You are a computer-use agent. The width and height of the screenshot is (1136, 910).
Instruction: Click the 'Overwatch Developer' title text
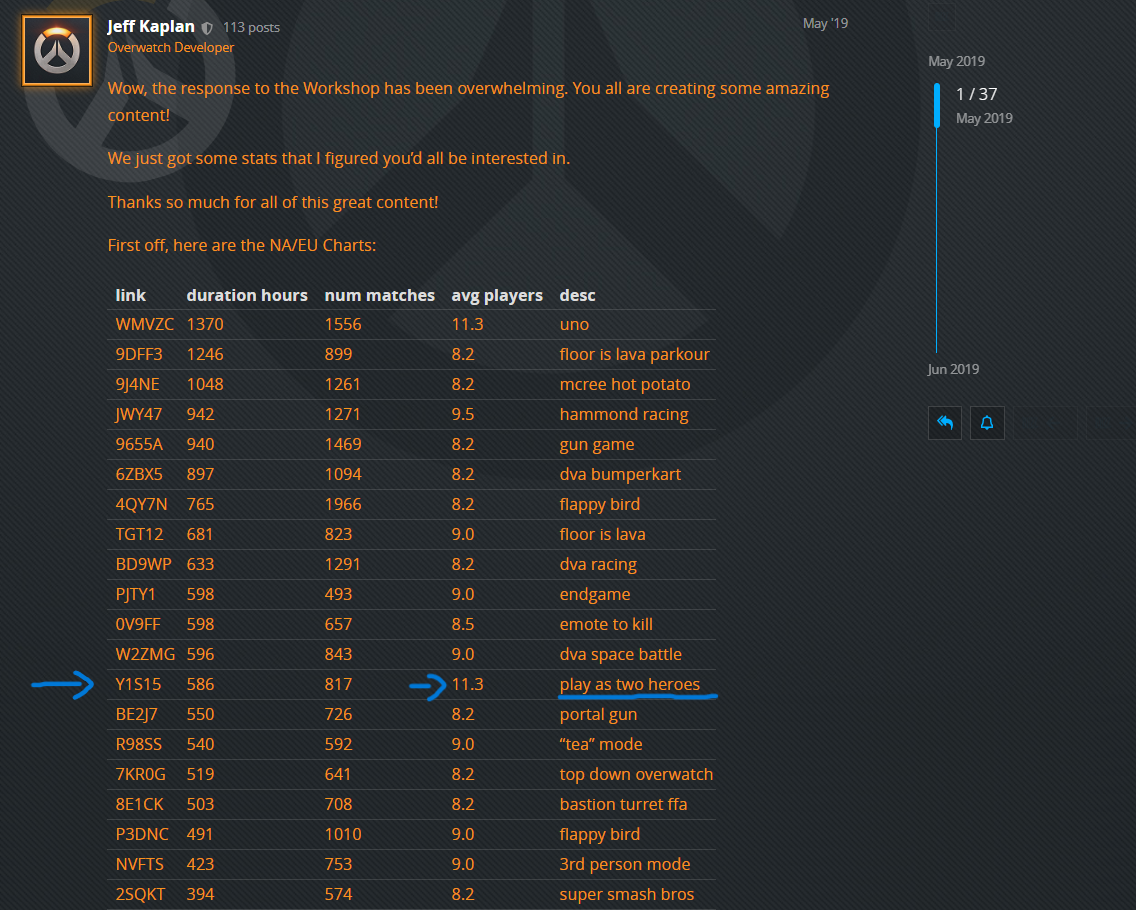pyautogui.click(x=171, y=48)
